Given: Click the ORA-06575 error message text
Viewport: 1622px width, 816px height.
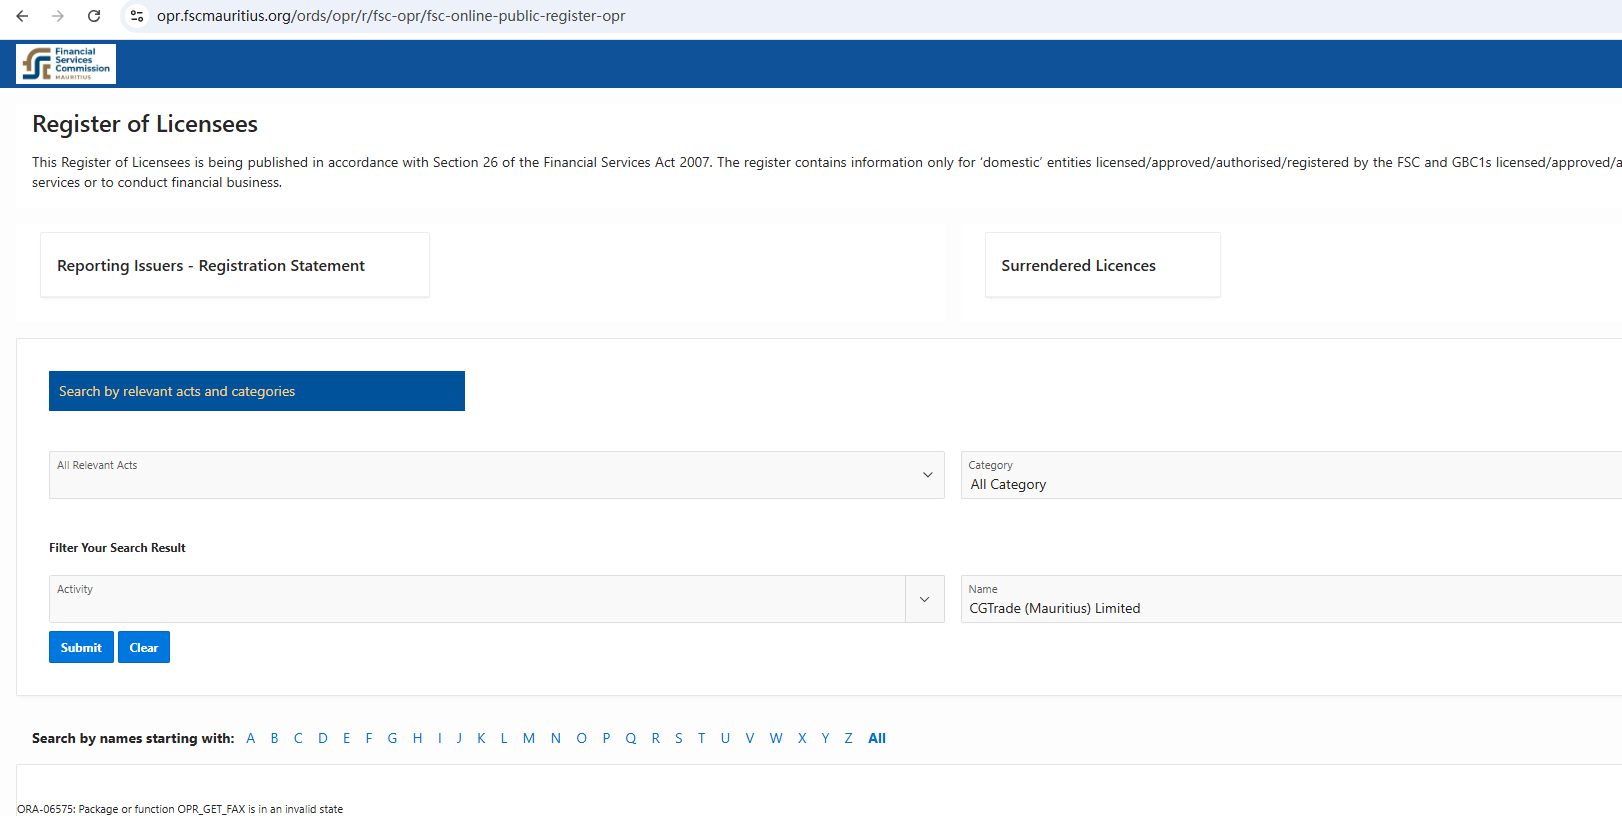Looking at the screenshot, I should coord(180,809).
